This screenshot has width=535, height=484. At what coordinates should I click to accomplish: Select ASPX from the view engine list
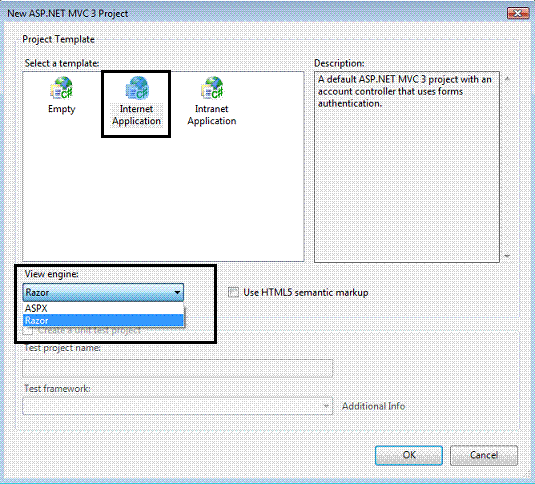(103, 308)
